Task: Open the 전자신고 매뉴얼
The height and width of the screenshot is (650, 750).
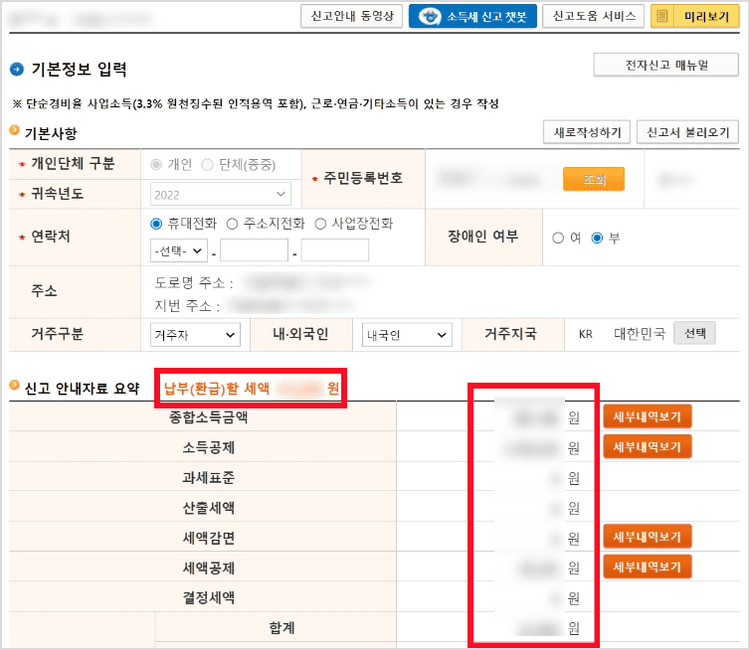Action: (x=666, y=65)
